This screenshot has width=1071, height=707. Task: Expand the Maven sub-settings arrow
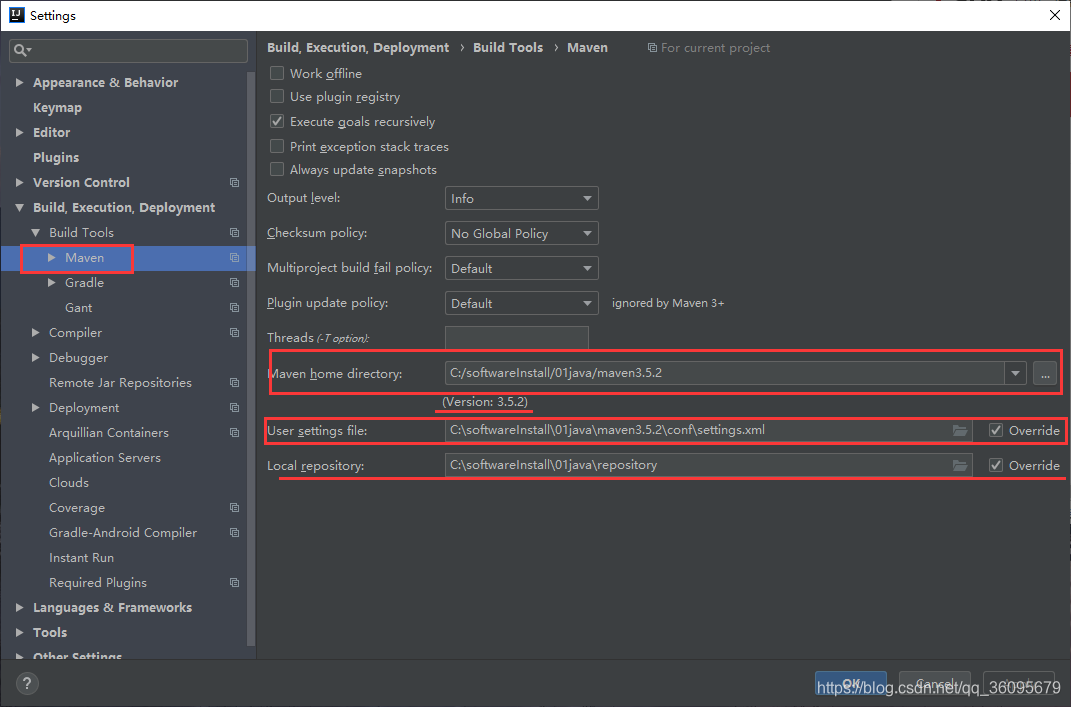tap(52, 258)
